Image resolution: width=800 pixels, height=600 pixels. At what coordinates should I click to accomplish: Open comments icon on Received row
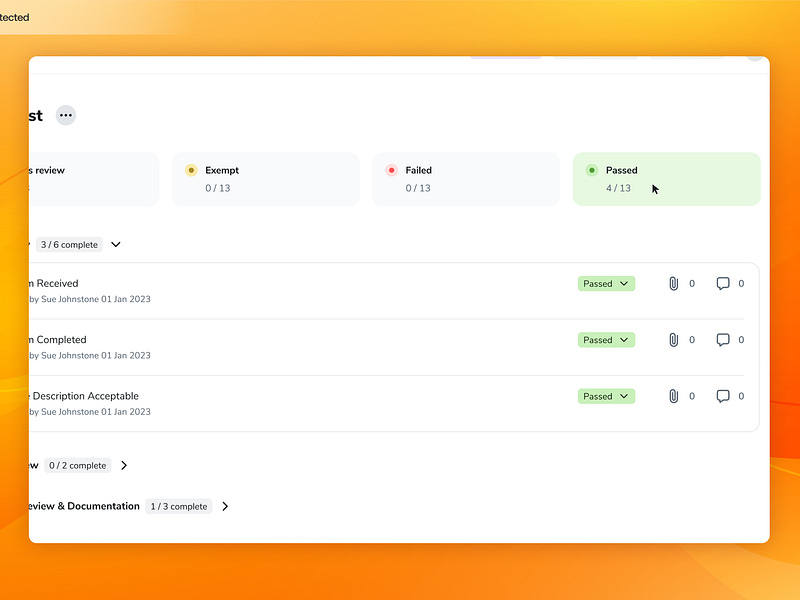click(x=723, y=284)
